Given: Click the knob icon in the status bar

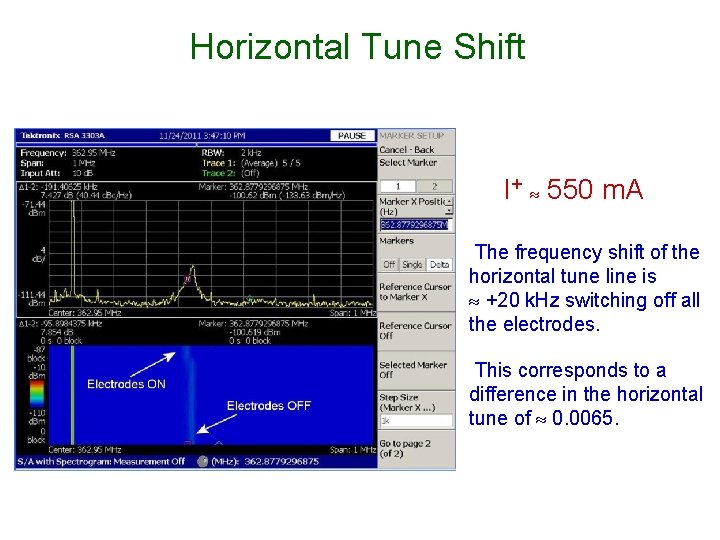Looking at the screenshot, I should (202, 461).
